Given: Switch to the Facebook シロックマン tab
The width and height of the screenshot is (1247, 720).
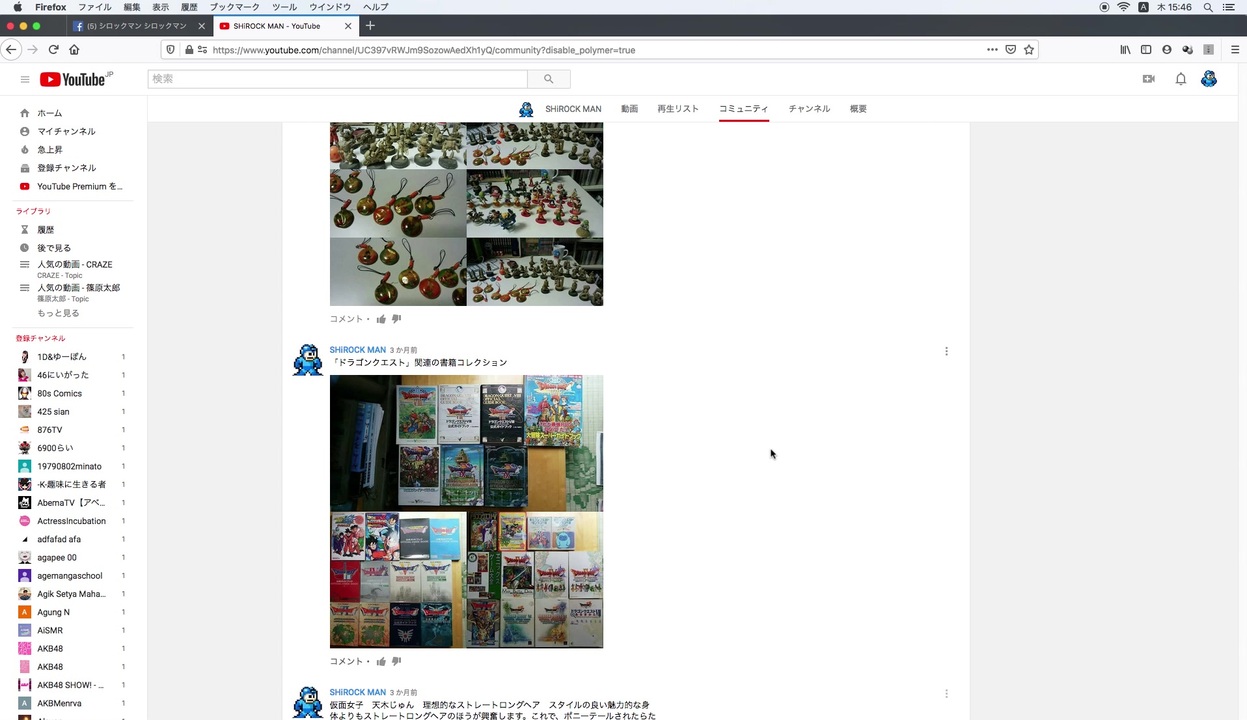Looking at the screenshot, I should click(139, 25).
